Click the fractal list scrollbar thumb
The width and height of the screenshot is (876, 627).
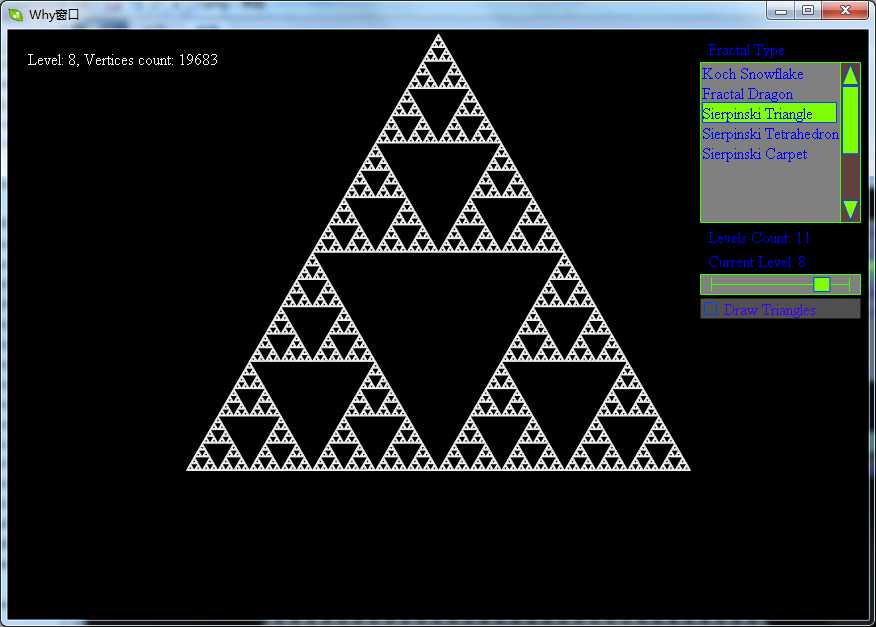pos(850,120)
